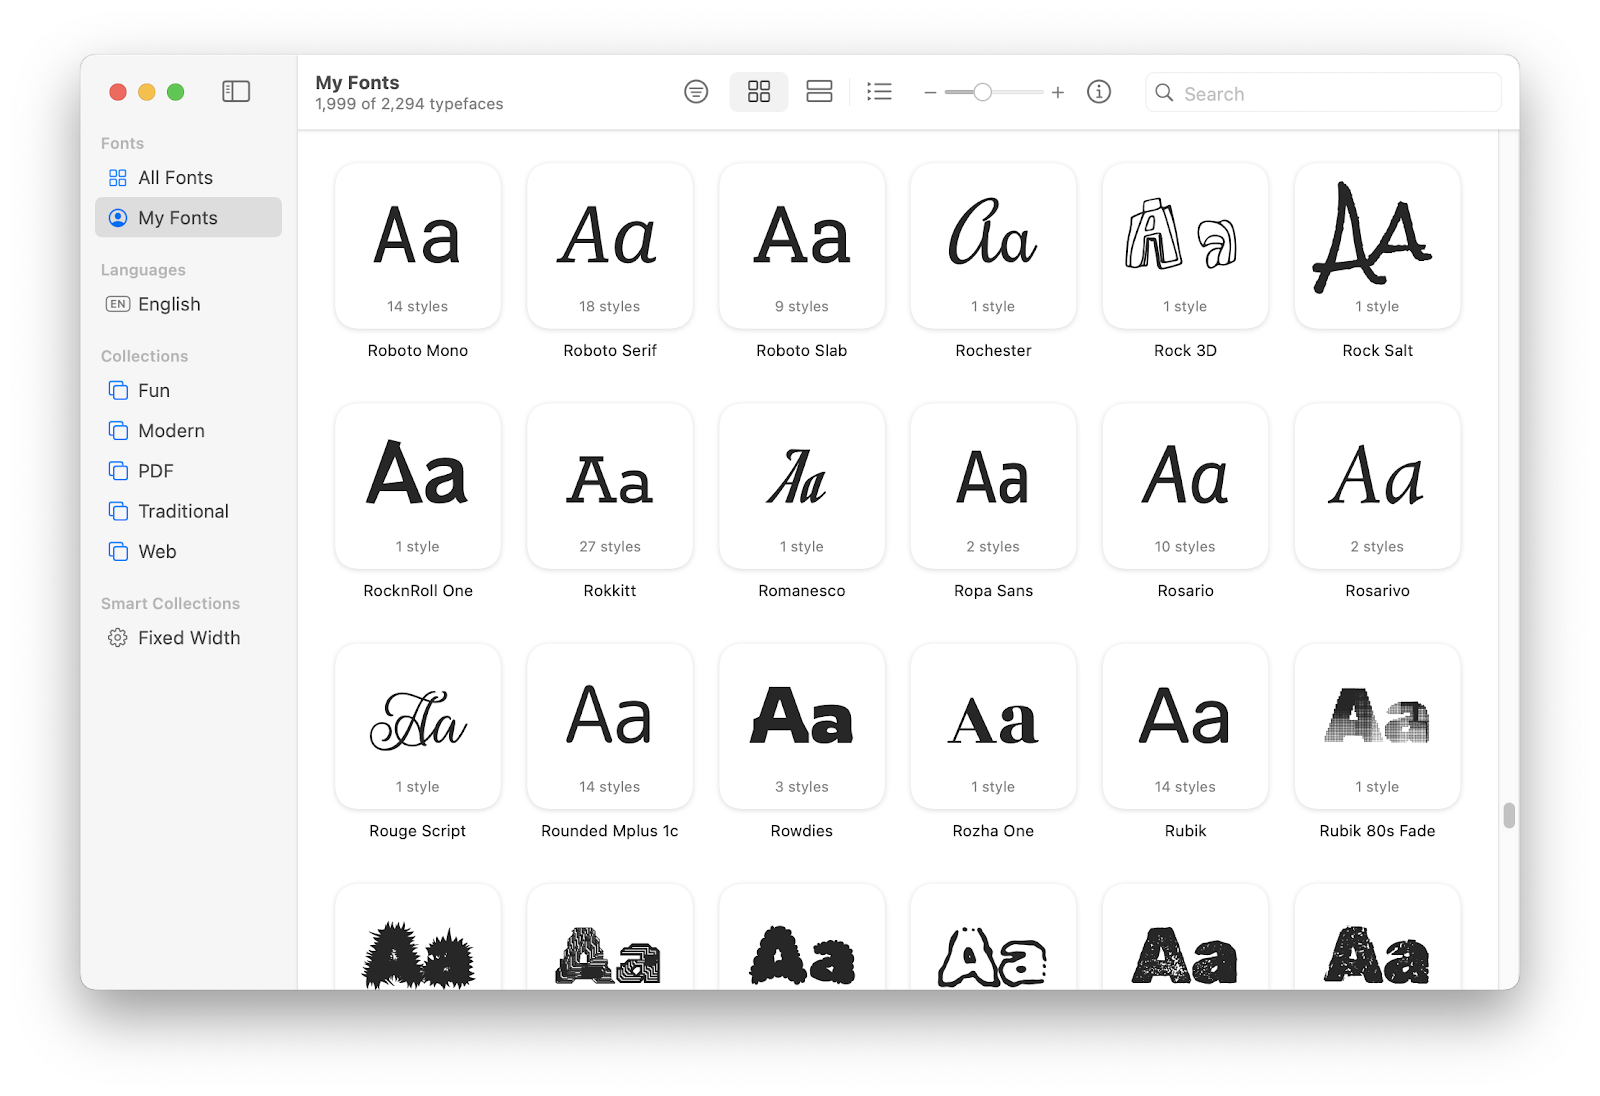Click the Modern collection icon
The width and height of the screenshot is (1600, 1096).
pos(118,431)
